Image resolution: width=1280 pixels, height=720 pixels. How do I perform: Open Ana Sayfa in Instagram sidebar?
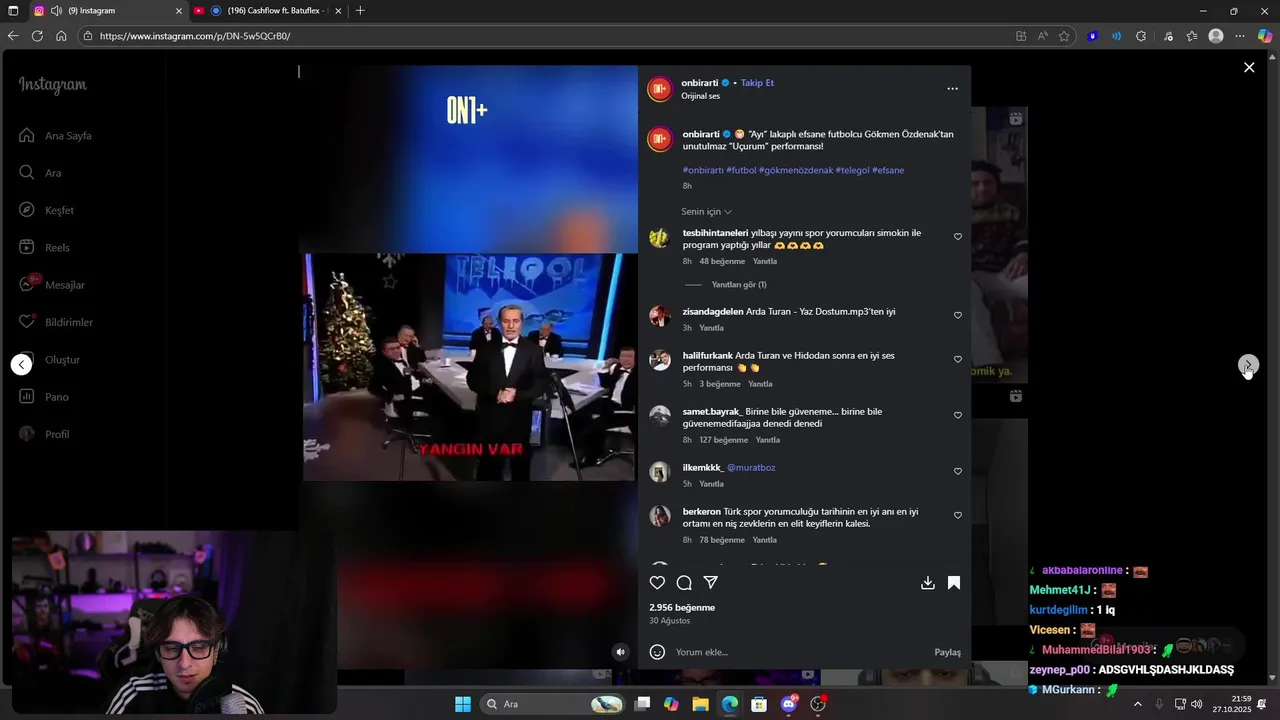click(55, 135)
